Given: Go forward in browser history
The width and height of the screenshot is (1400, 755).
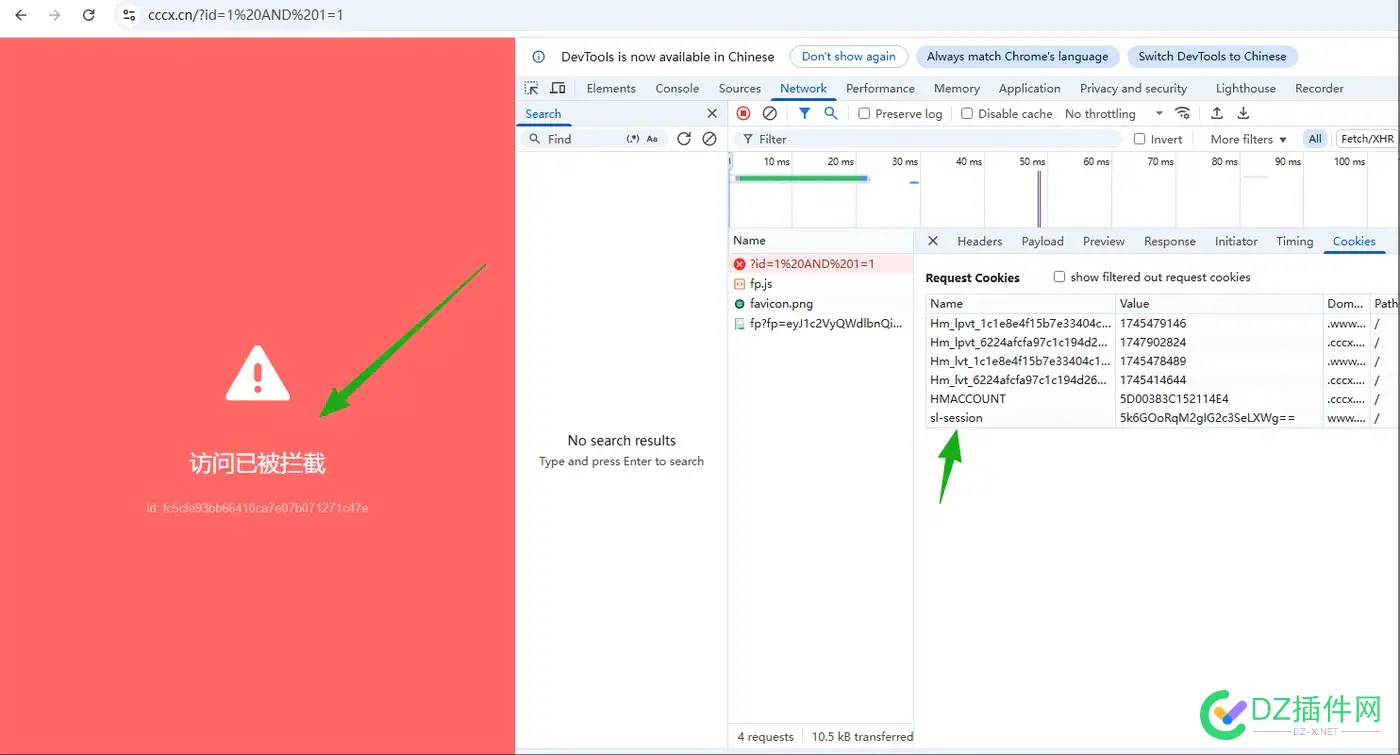Looking at the screenshot, I should click(55, 15).
